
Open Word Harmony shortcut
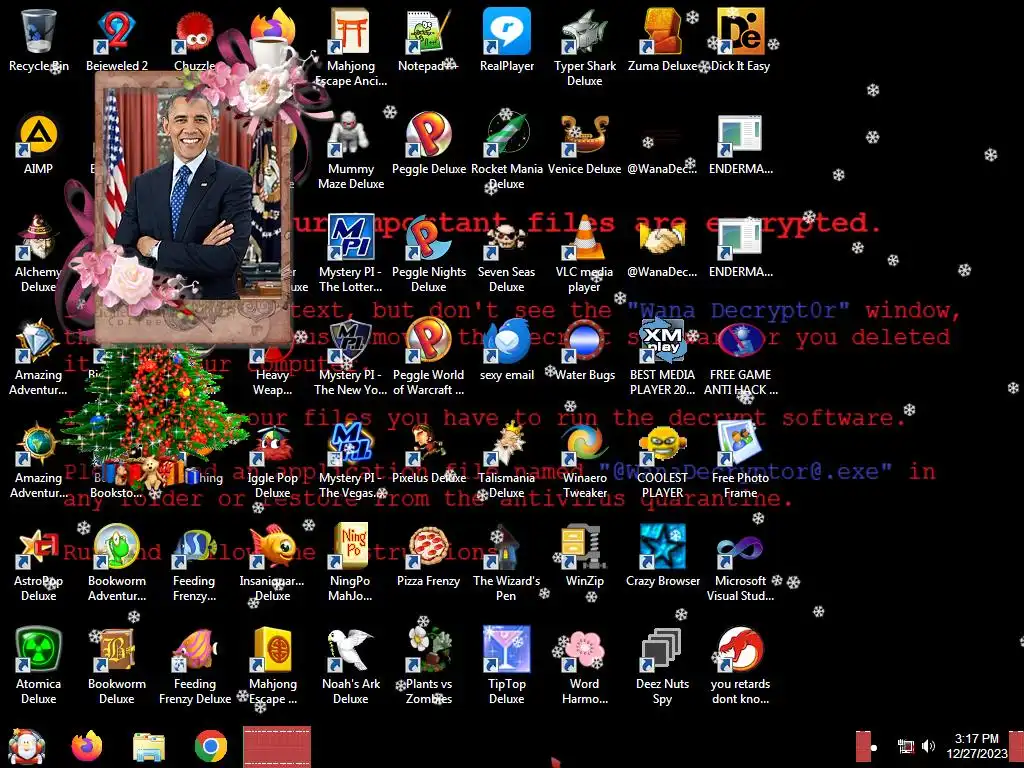tap(584, 665)
